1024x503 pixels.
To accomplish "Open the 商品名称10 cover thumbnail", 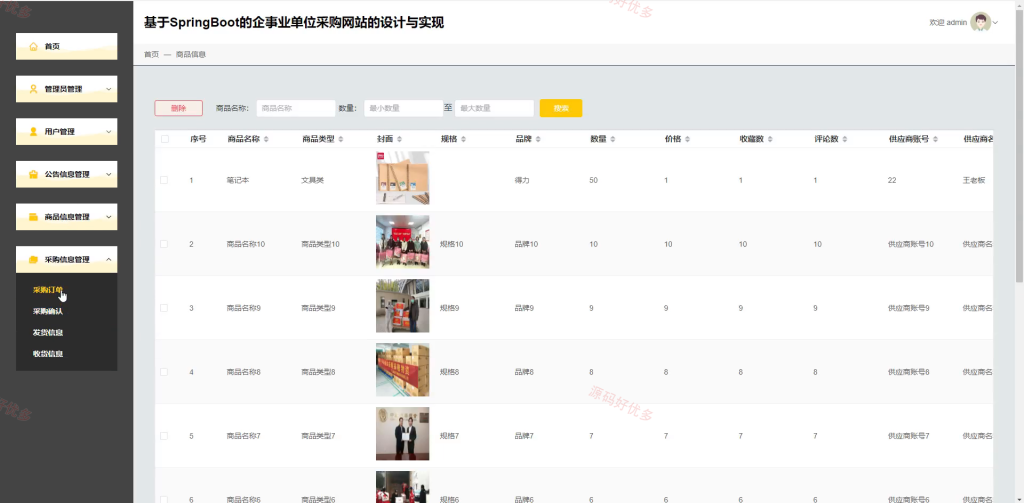I will (402, 242).
